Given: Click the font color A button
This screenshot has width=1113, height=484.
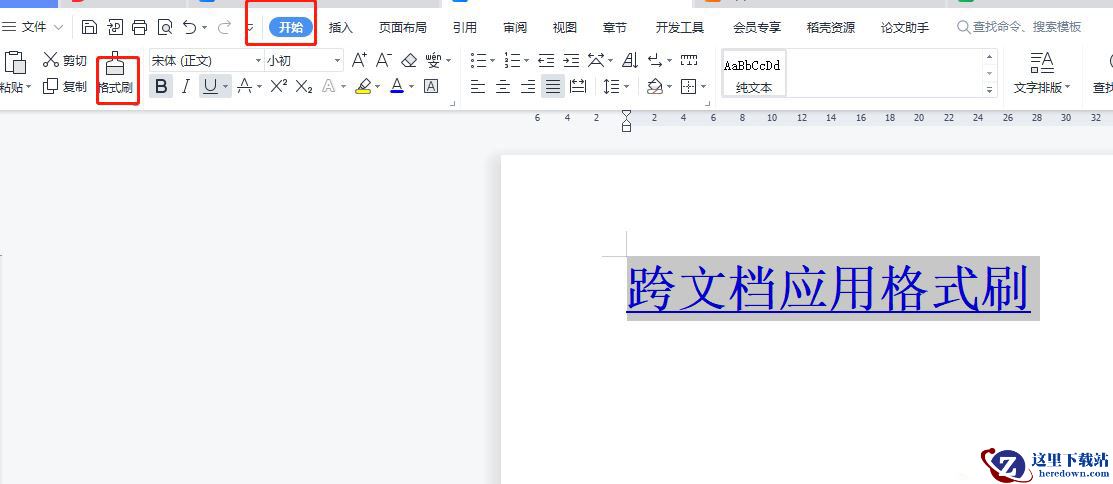Looking at the screenshot, I should [x=397, y=87].
